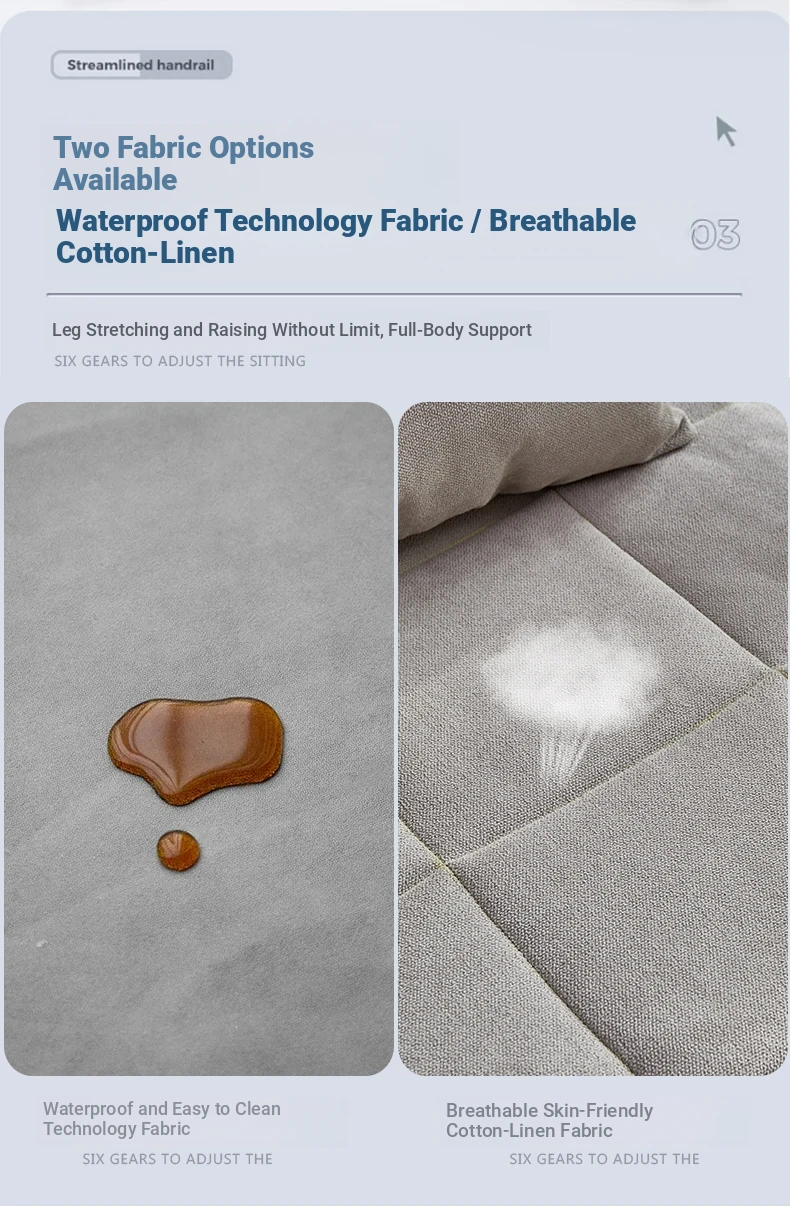The height and width of the screenshot is (1213, 790).
Task: Click the Streamlined handrail pill label
Action: tap(141, 65)
